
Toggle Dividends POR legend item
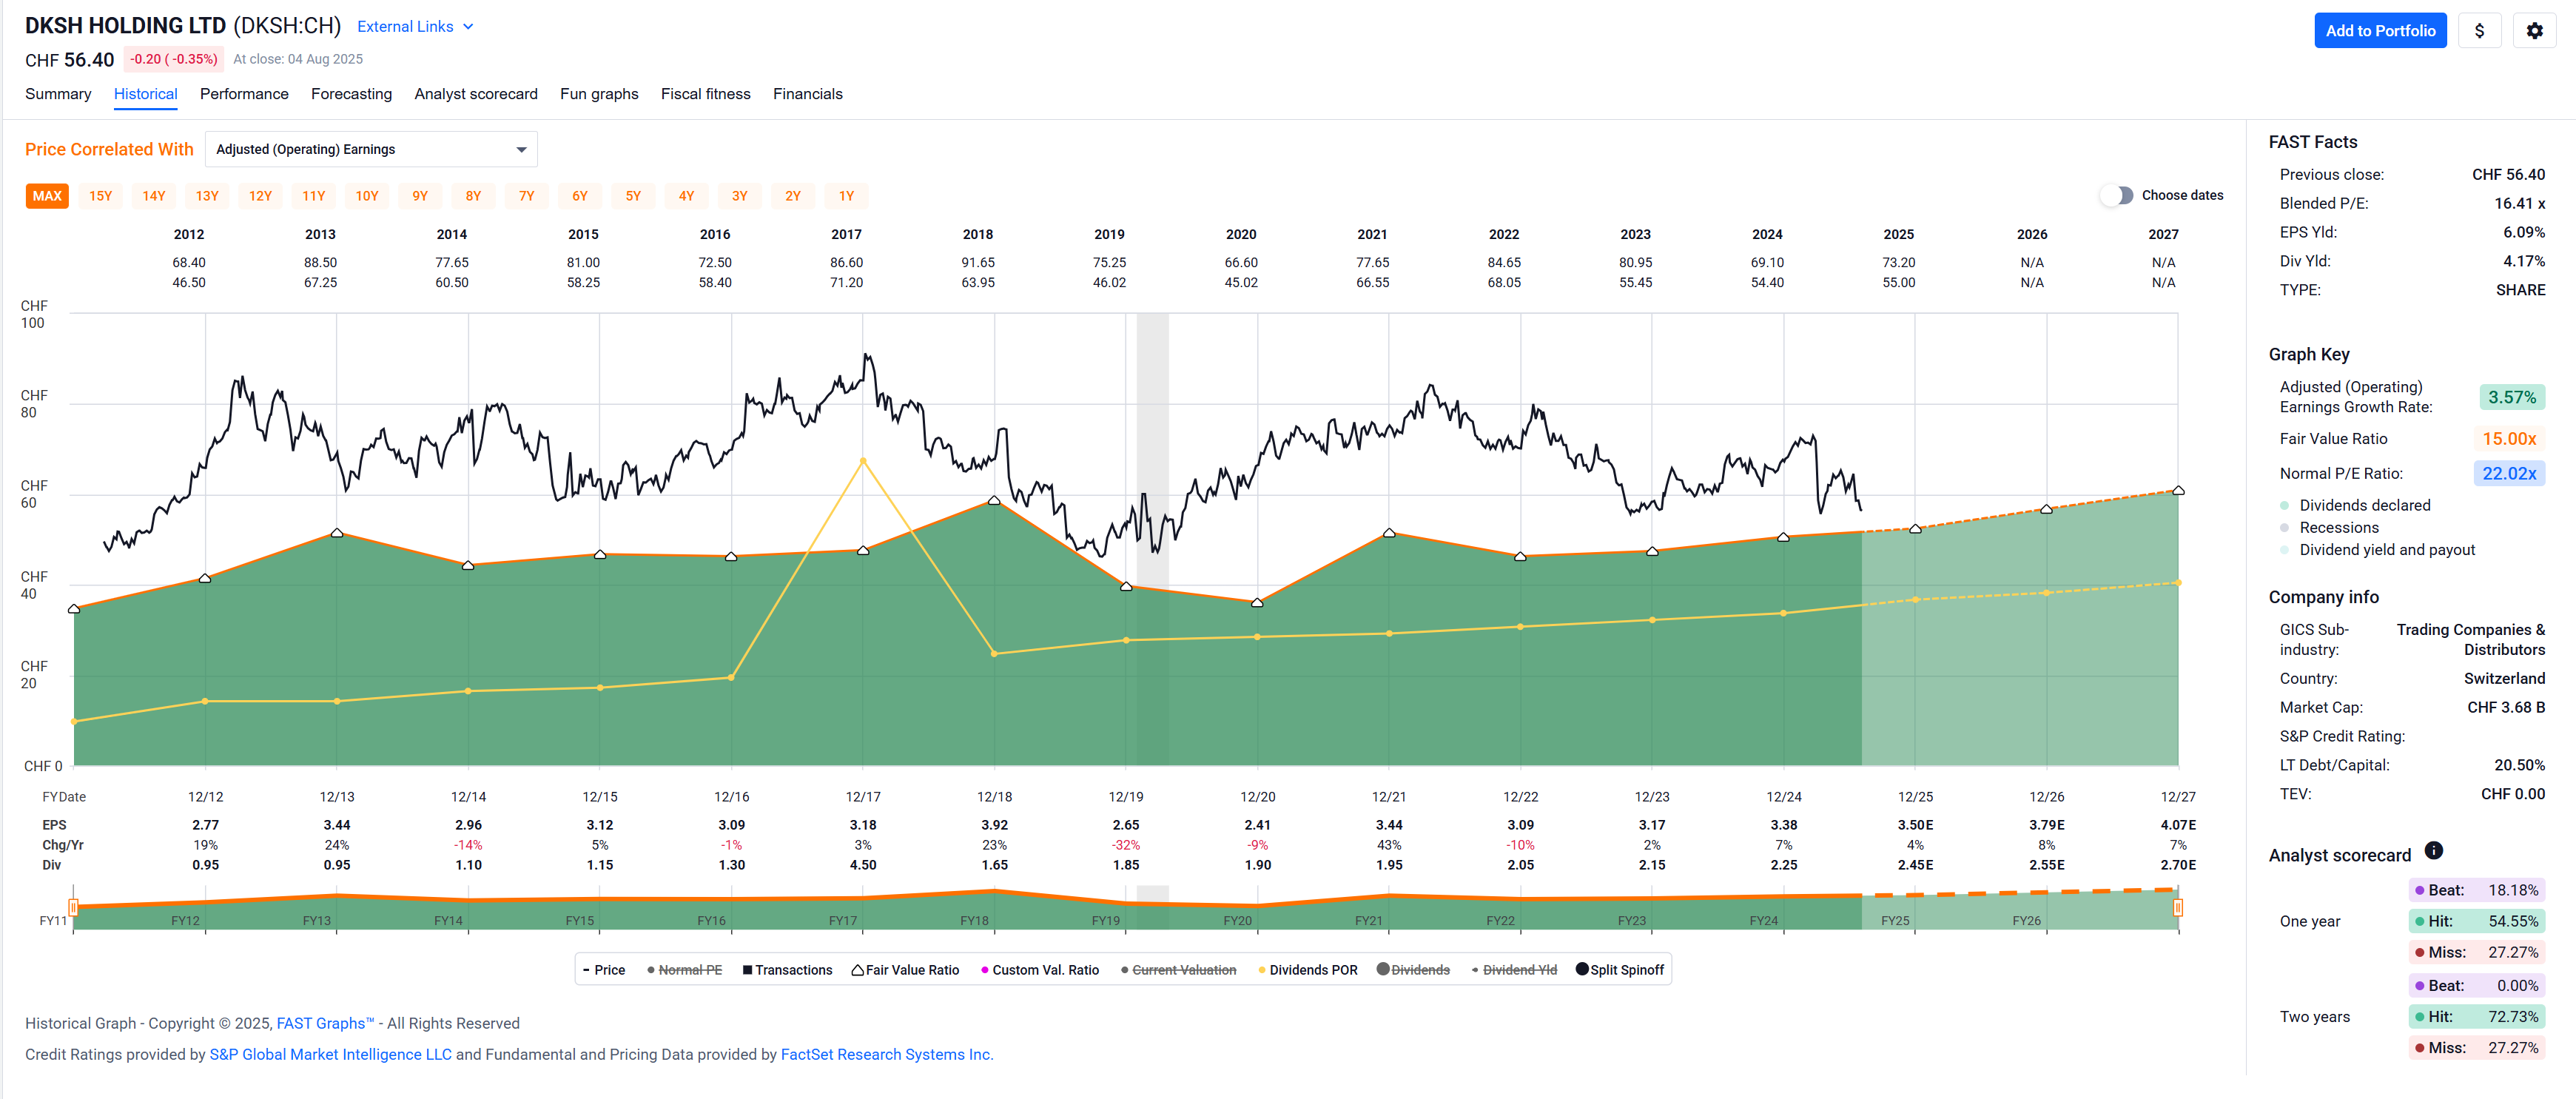1307,970
